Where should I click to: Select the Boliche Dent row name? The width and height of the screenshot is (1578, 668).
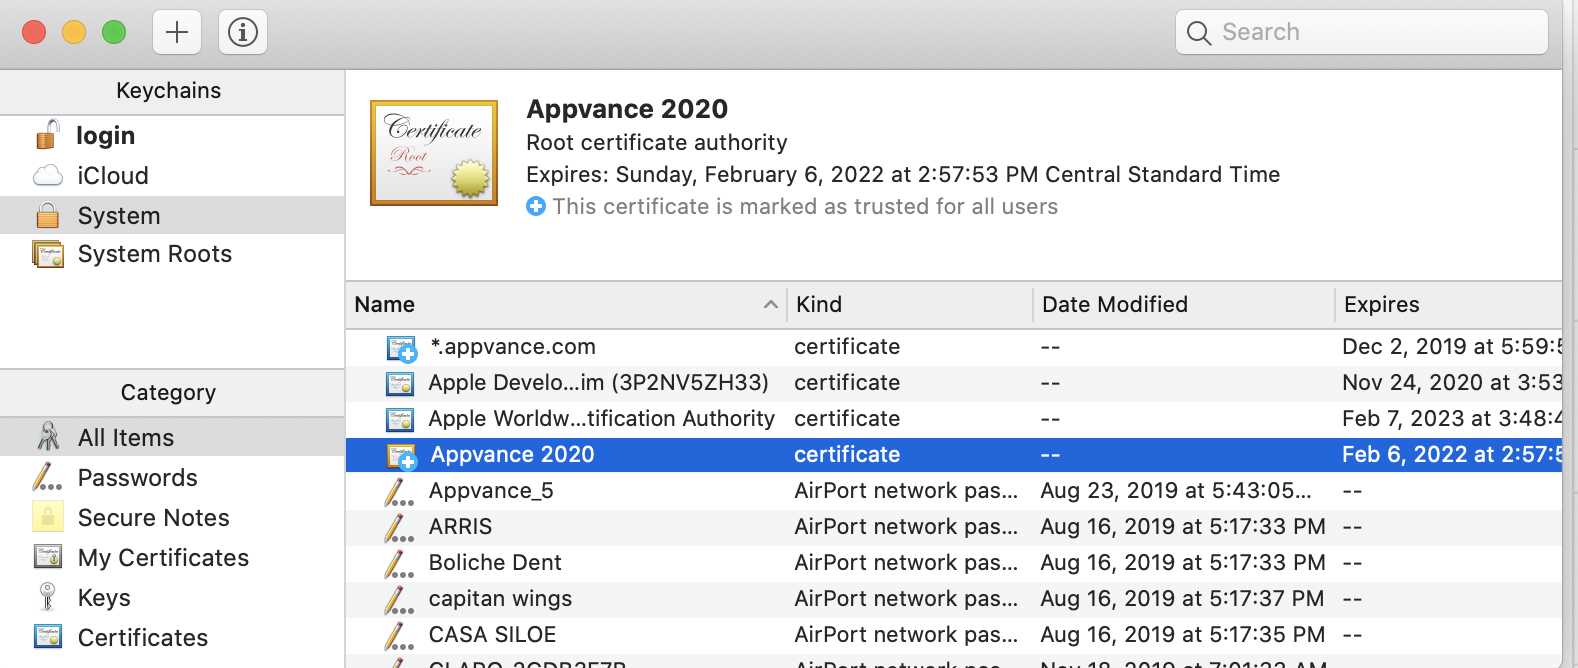coord(495,563)
